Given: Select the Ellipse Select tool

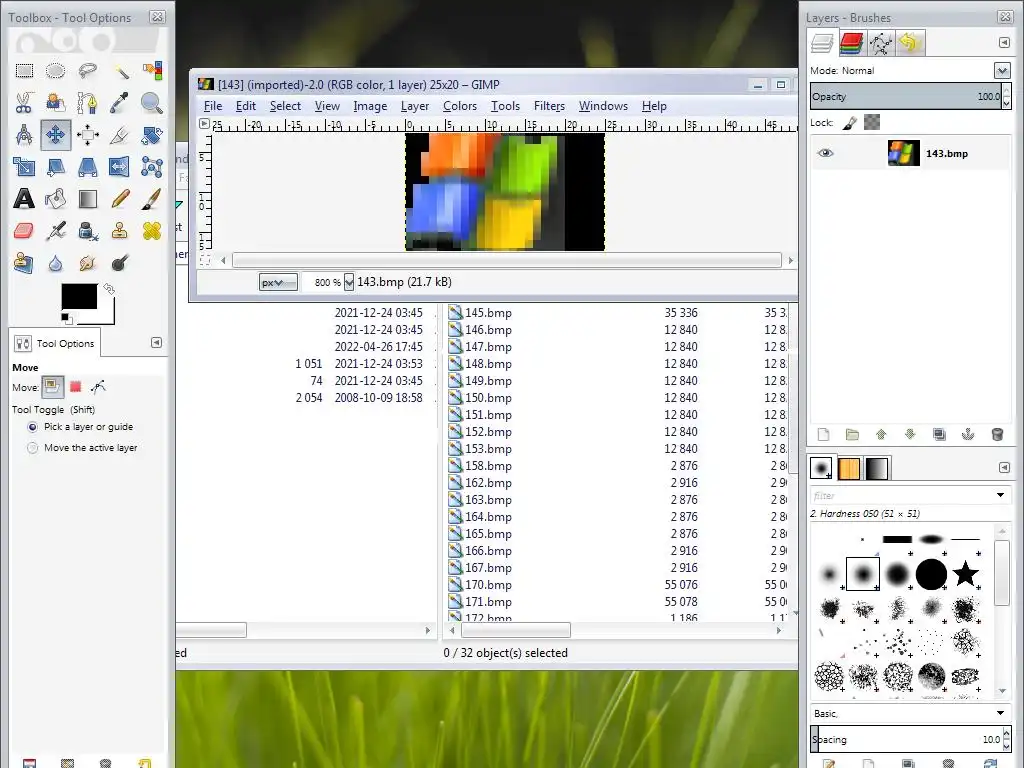Looking at the screenshot, I should (56, 71).
